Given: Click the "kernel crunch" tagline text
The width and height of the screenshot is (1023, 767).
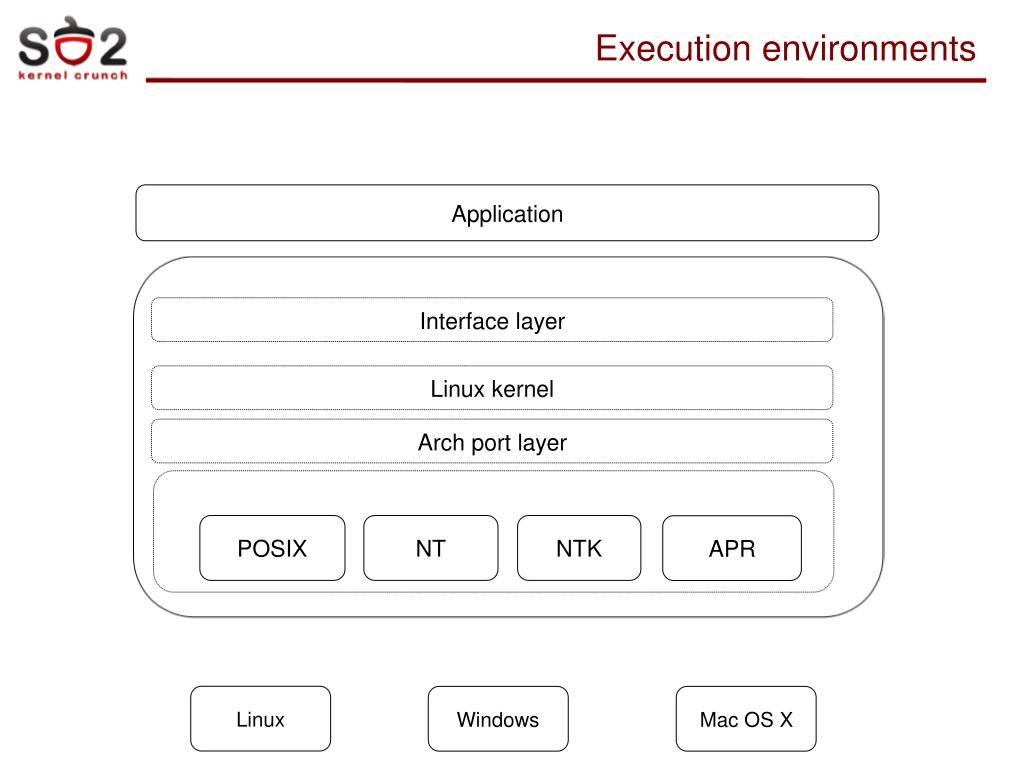Looking at the screenshot, I should [73, 75].
